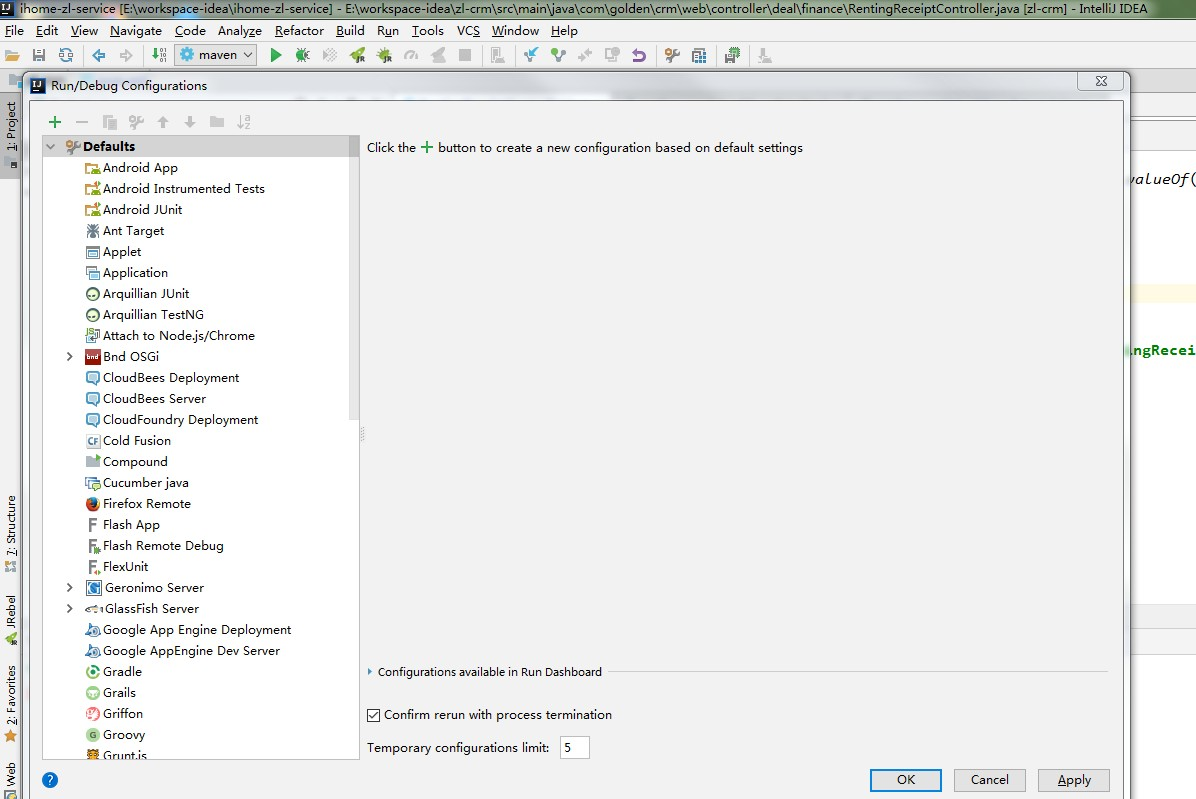
Task: Click the Build project binary-arrow icon
Action: point(159,55)
